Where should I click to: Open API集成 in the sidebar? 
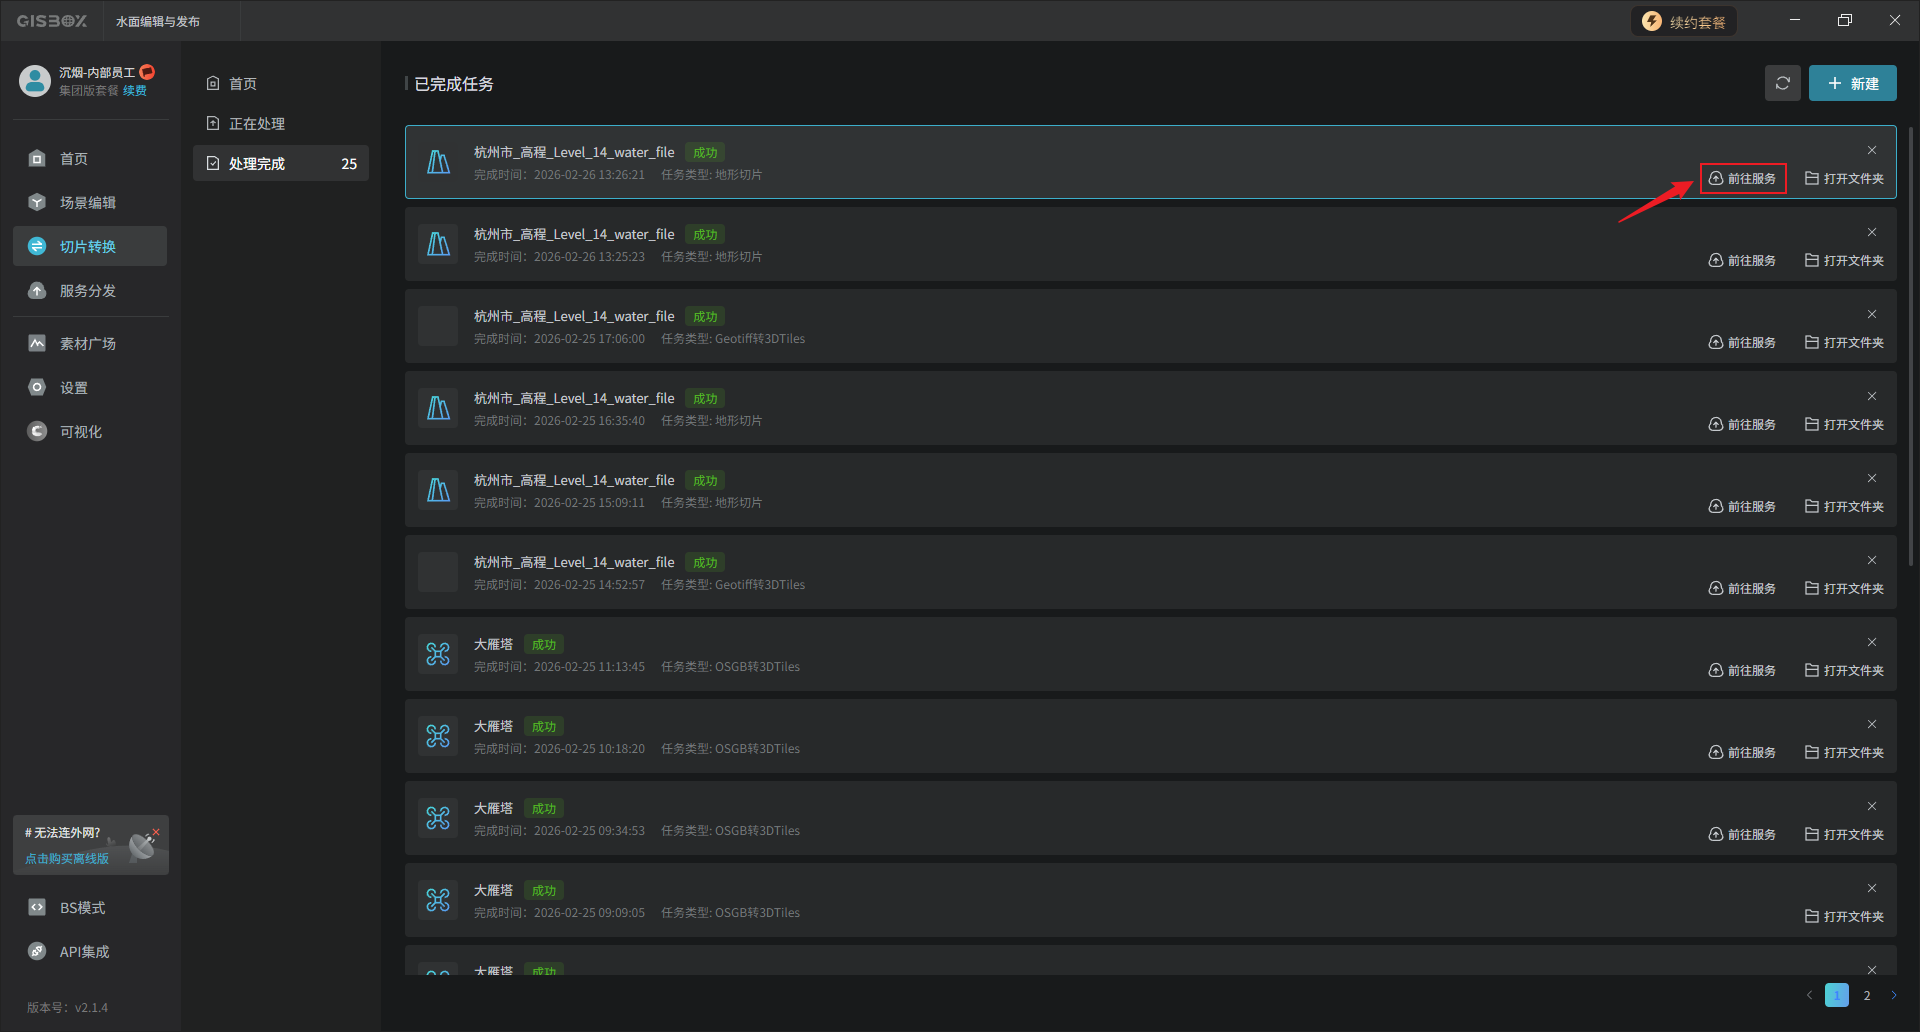[84, 952]
